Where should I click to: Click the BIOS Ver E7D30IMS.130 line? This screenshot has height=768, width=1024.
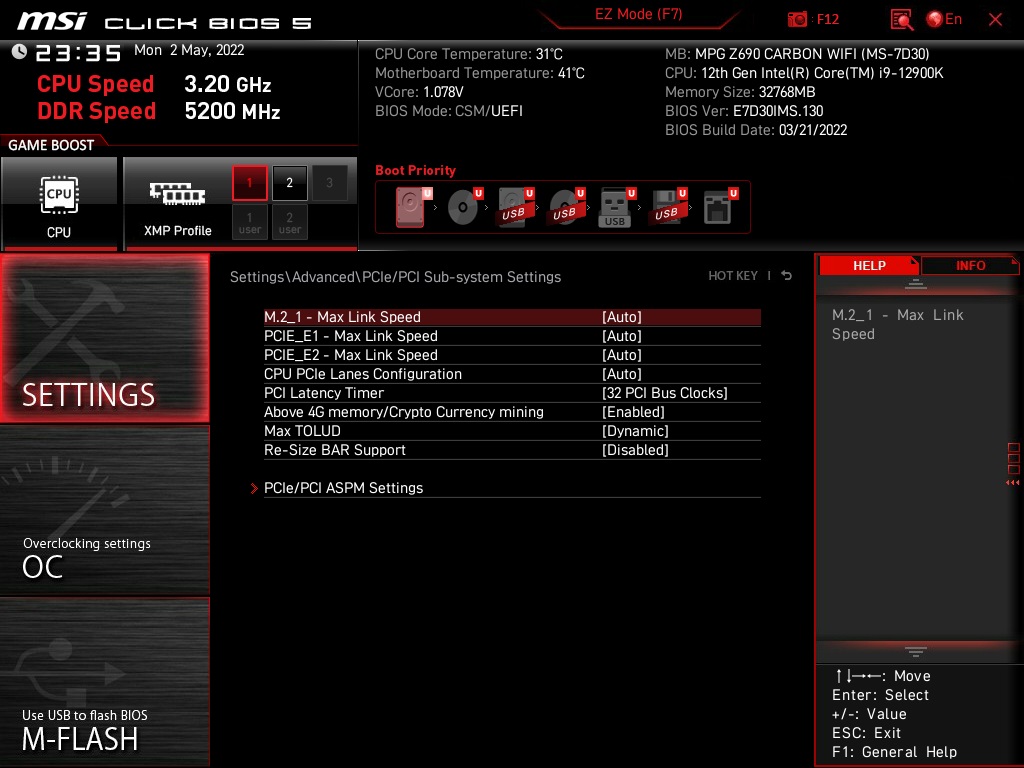click(x=744, y=110)
